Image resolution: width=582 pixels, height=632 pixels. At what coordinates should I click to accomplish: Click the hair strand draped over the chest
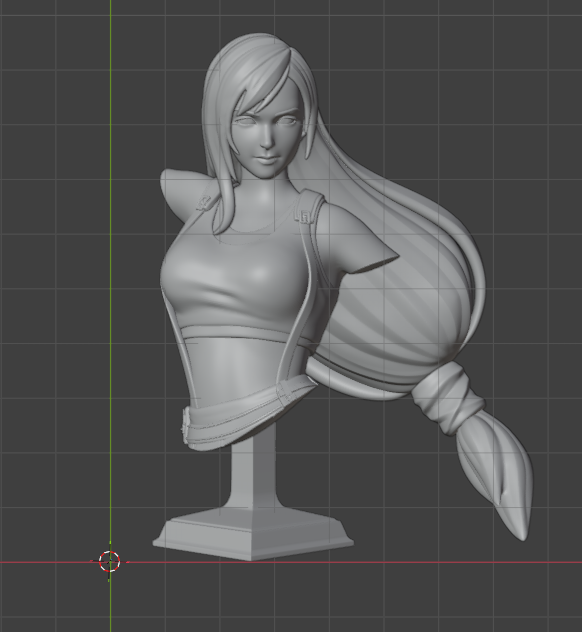pyautogui.click(x=226, y=204)
